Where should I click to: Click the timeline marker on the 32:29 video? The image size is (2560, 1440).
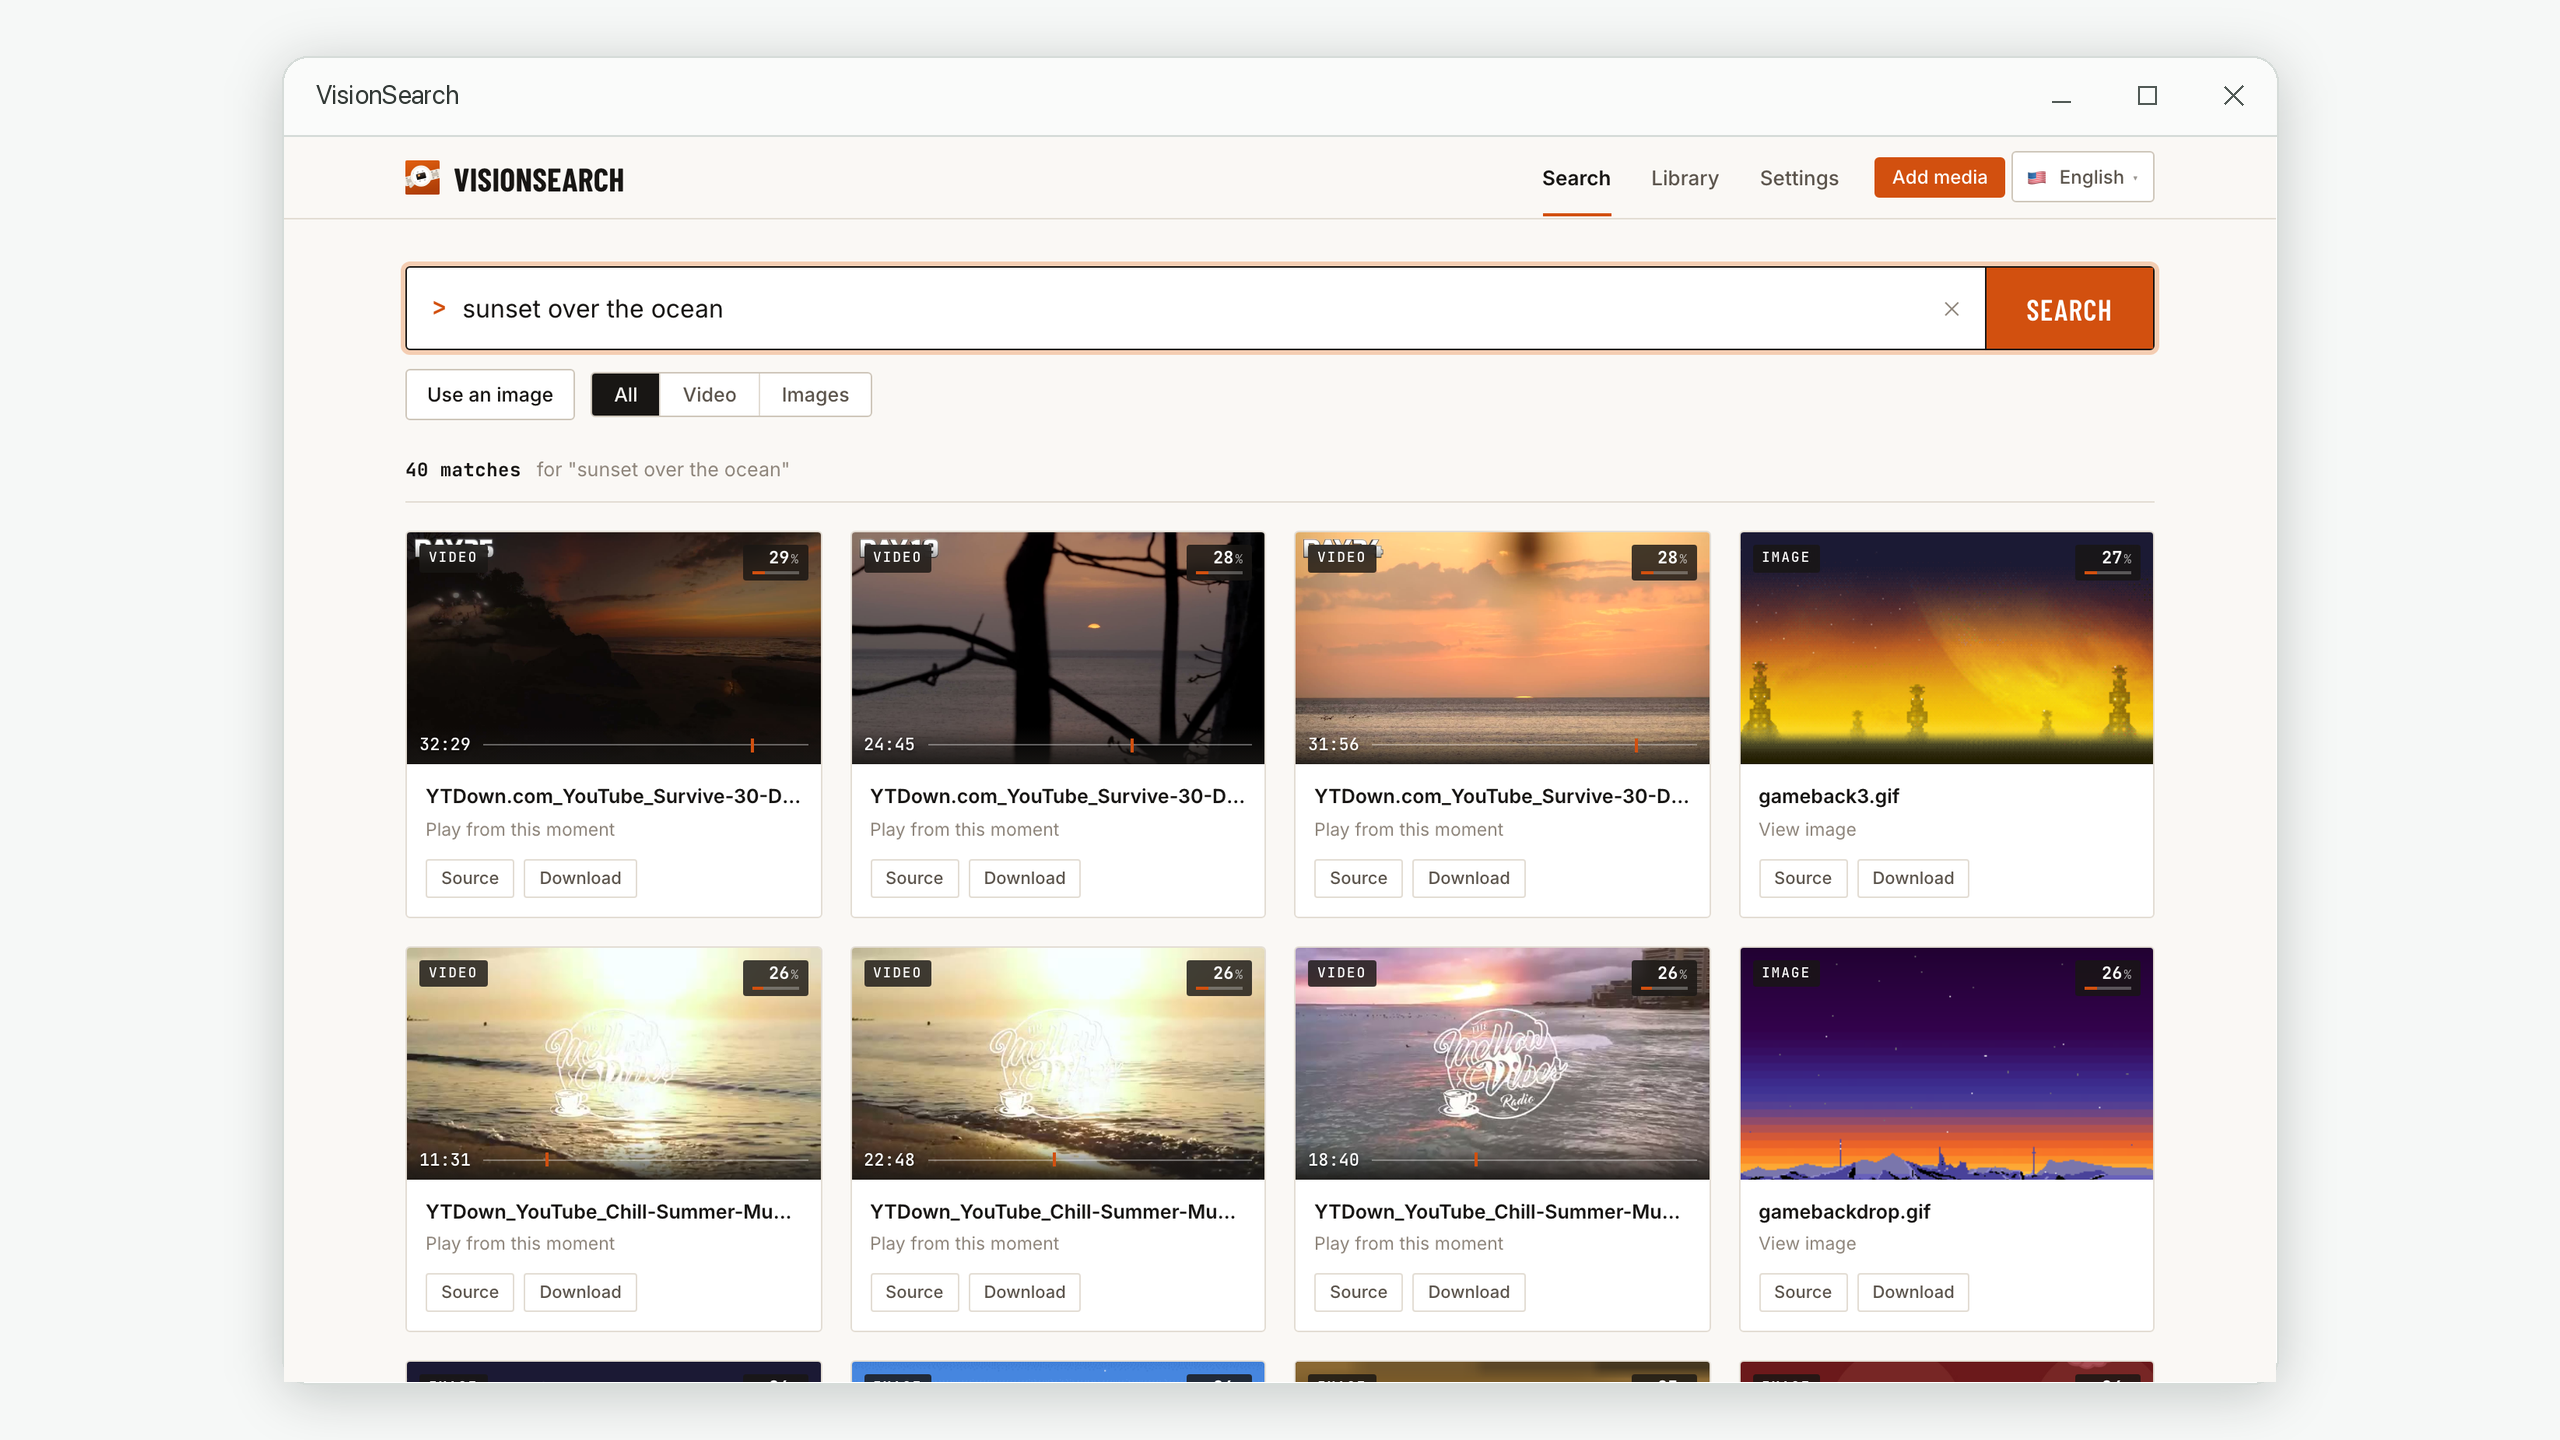tap(752, 745)
